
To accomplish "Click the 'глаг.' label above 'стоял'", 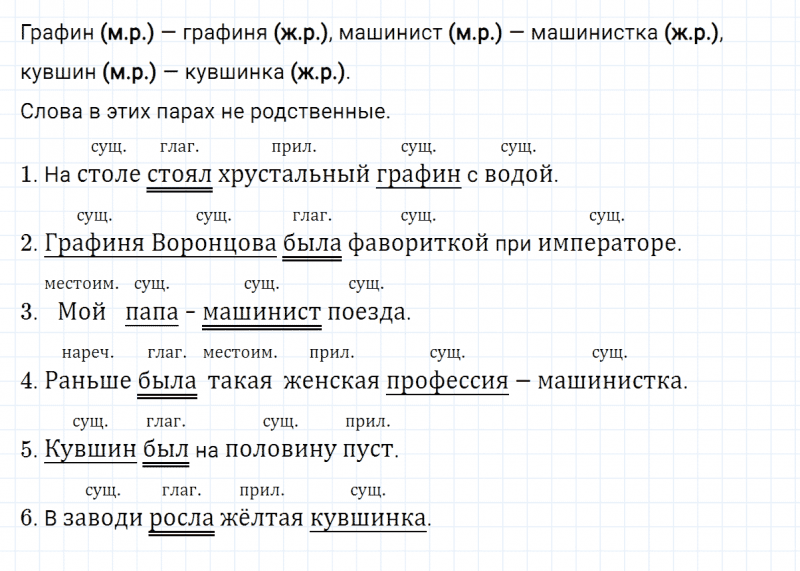I will 179,147.
